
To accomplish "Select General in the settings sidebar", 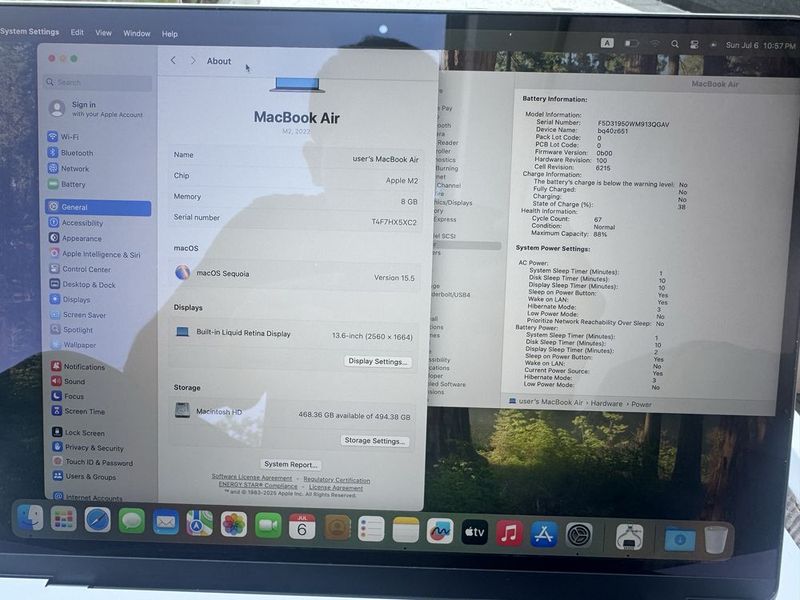I will click(98, 207).
